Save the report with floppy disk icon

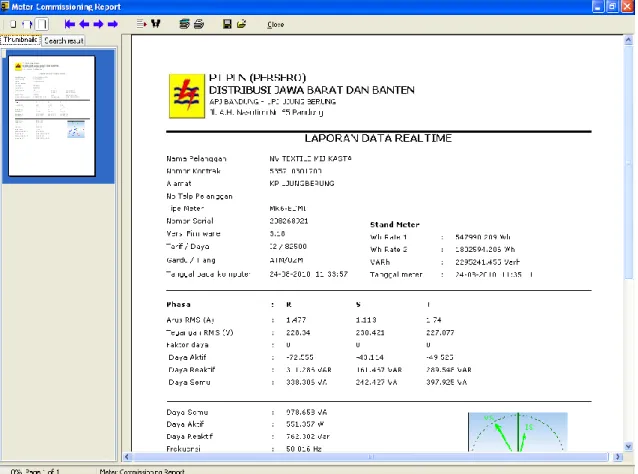coord(227,24)
